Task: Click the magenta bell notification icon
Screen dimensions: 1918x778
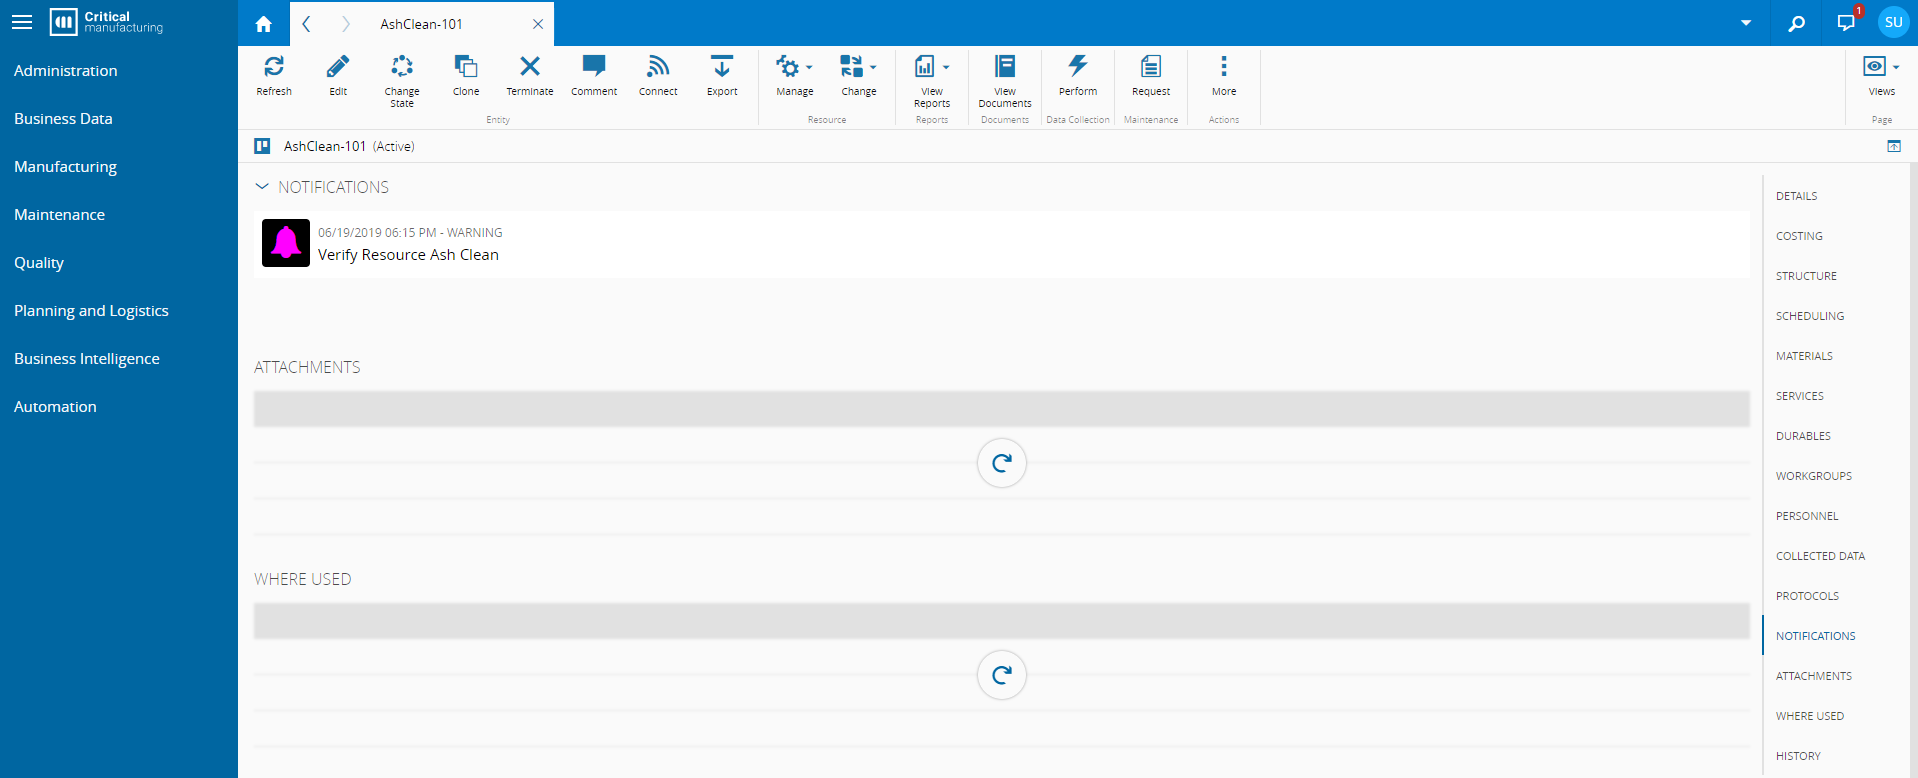Action: click(x=286, y=243)
